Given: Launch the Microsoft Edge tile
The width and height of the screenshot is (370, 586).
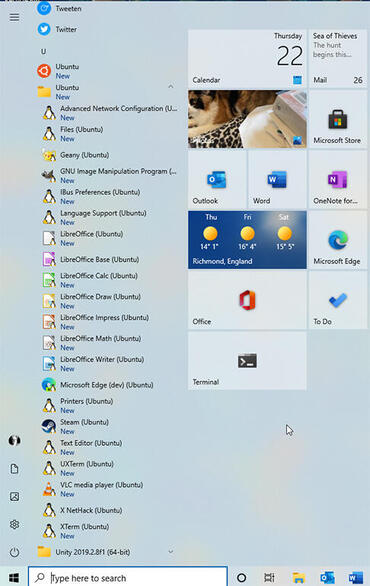Looking at the screenshot, I should pyautogui.click(x=338, y=240).
